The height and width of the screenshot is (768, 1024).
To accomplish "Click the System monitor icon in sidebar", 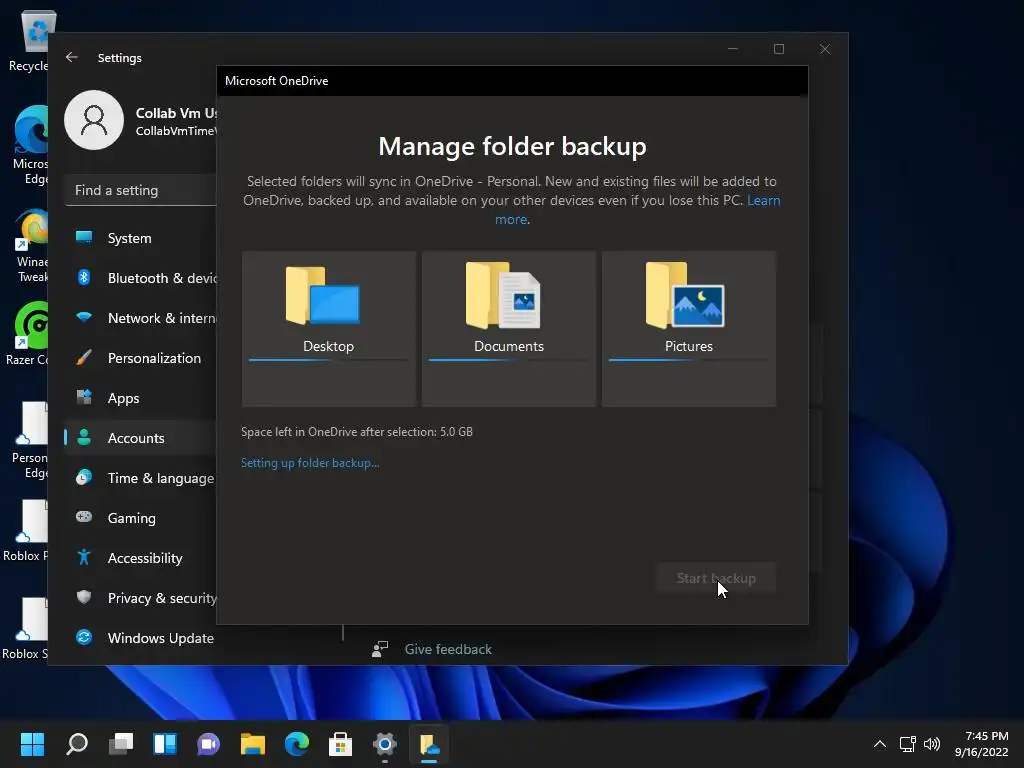I will (x=84, y=237).
